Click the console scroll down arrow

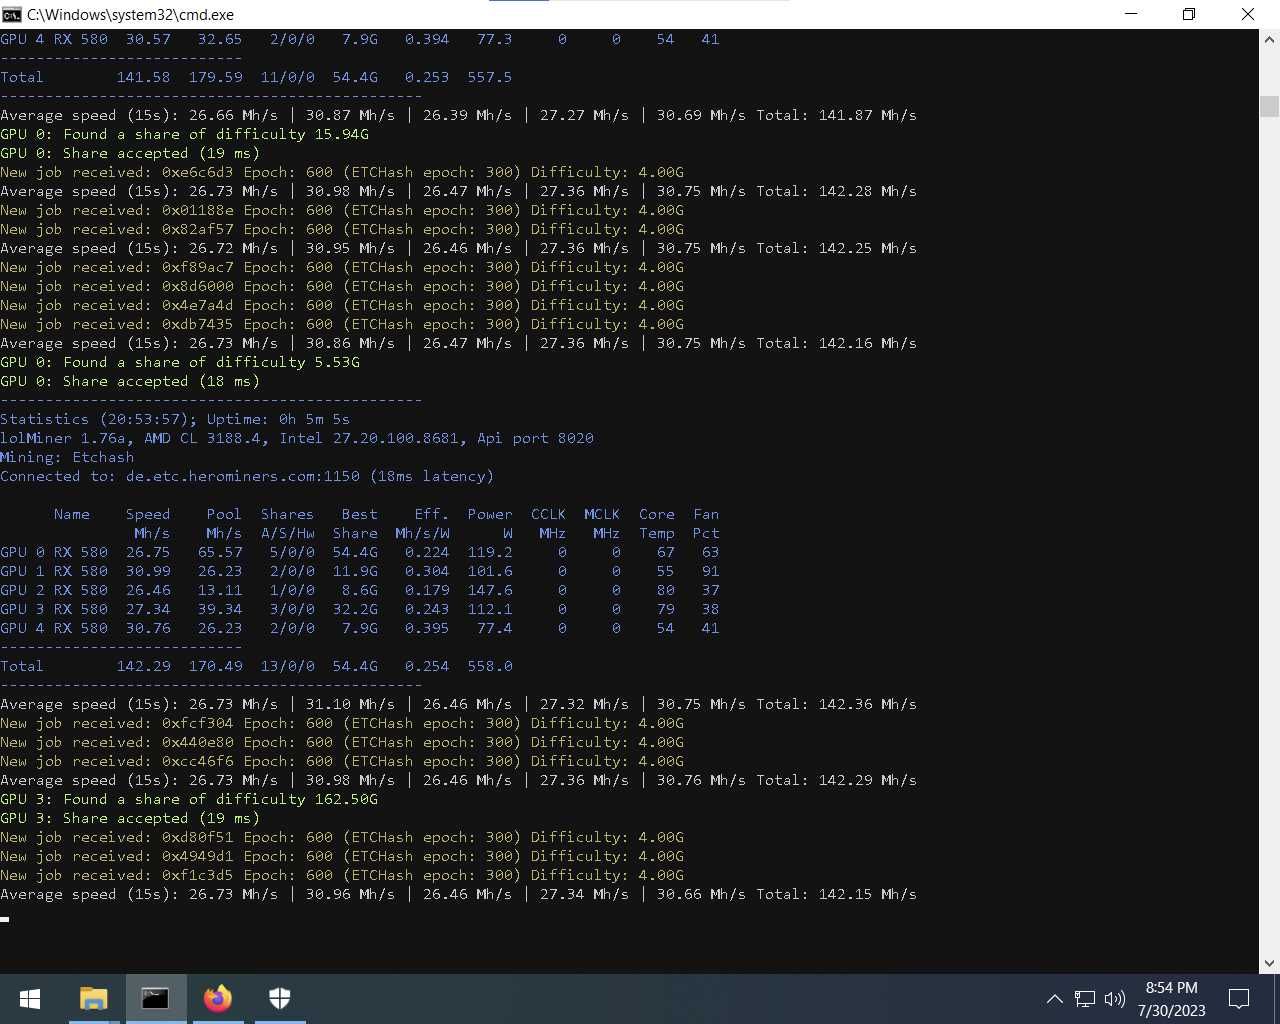(x=1269, y=963)
